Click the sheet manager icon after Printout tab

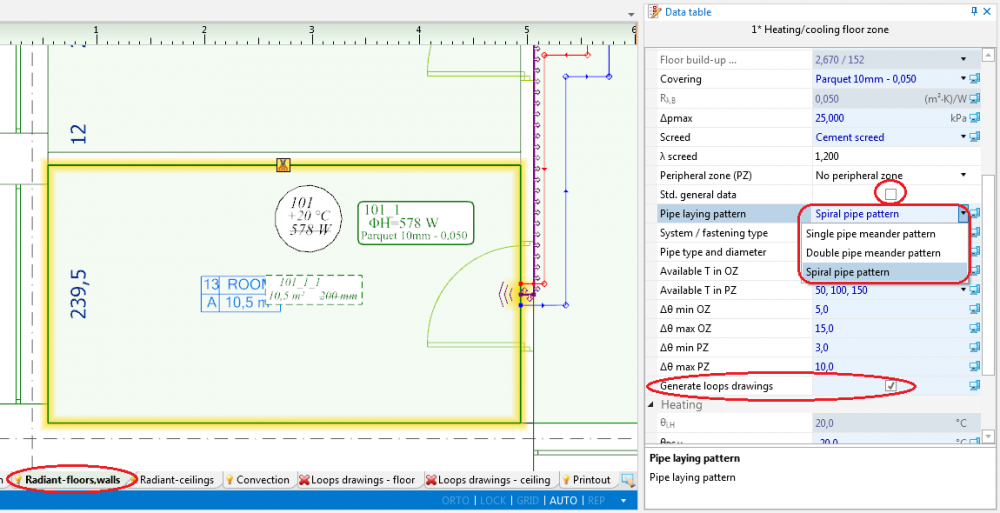pos(627,480)
